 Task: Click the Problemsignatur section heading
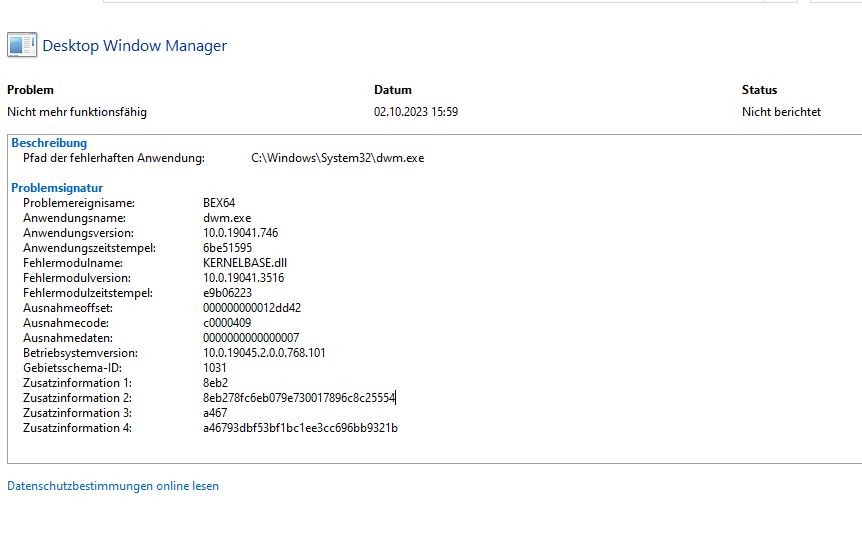(57, 188)
